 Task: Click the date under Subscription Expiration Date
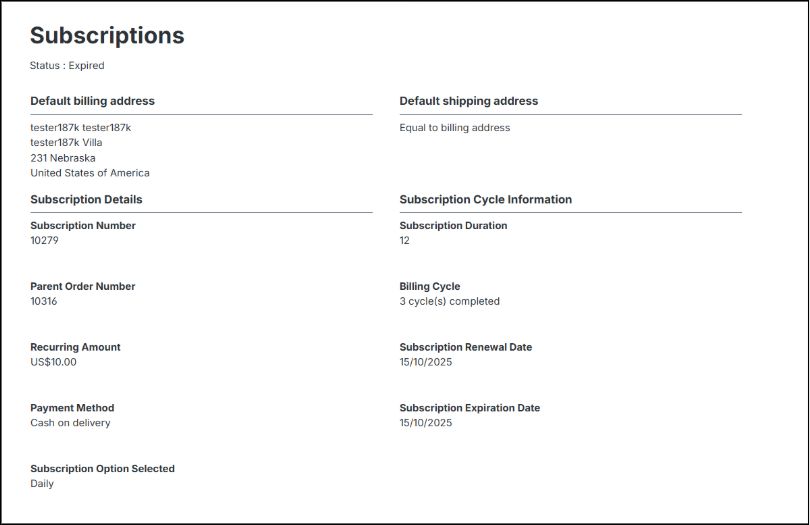pos(426,423)
